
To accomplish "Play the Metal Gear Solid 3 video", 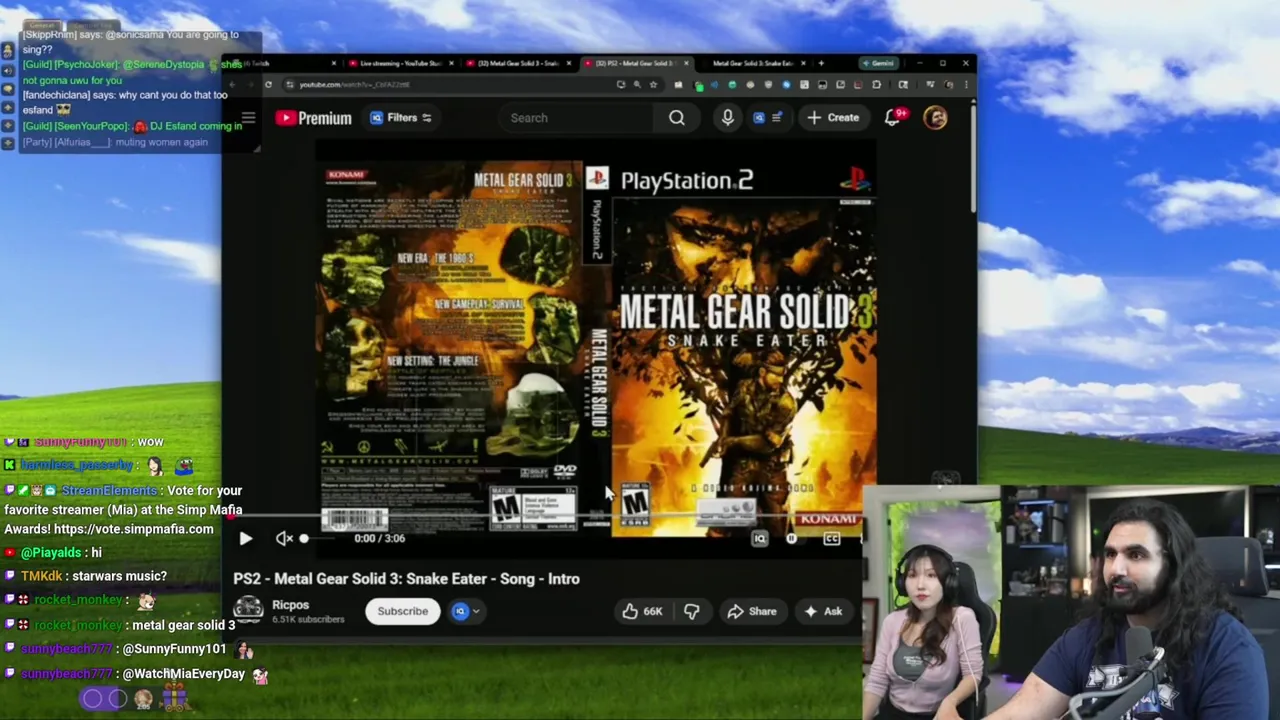I will (245, 538).
